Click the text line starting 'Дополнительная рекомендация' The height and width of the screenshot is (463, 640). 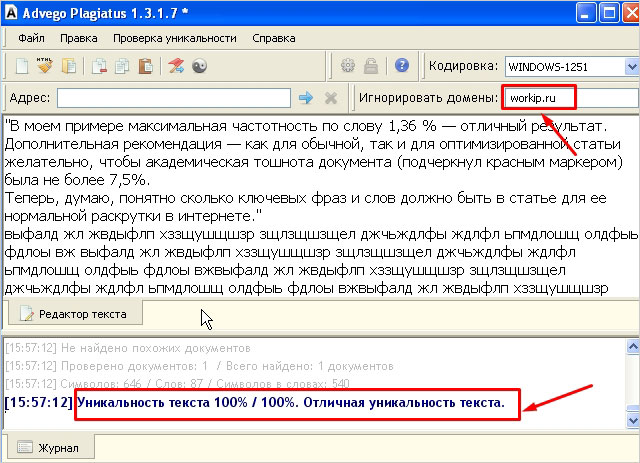pos(312,144)
